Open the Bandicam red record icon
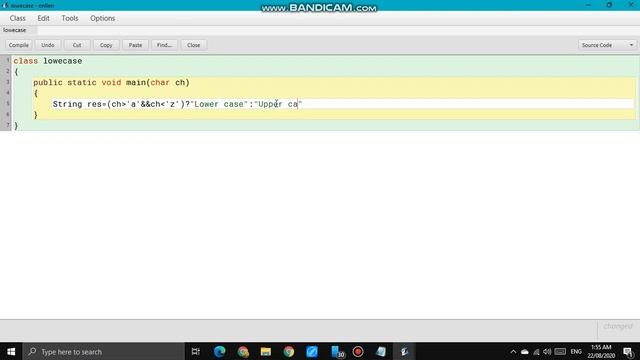 [x=358, y=351]
